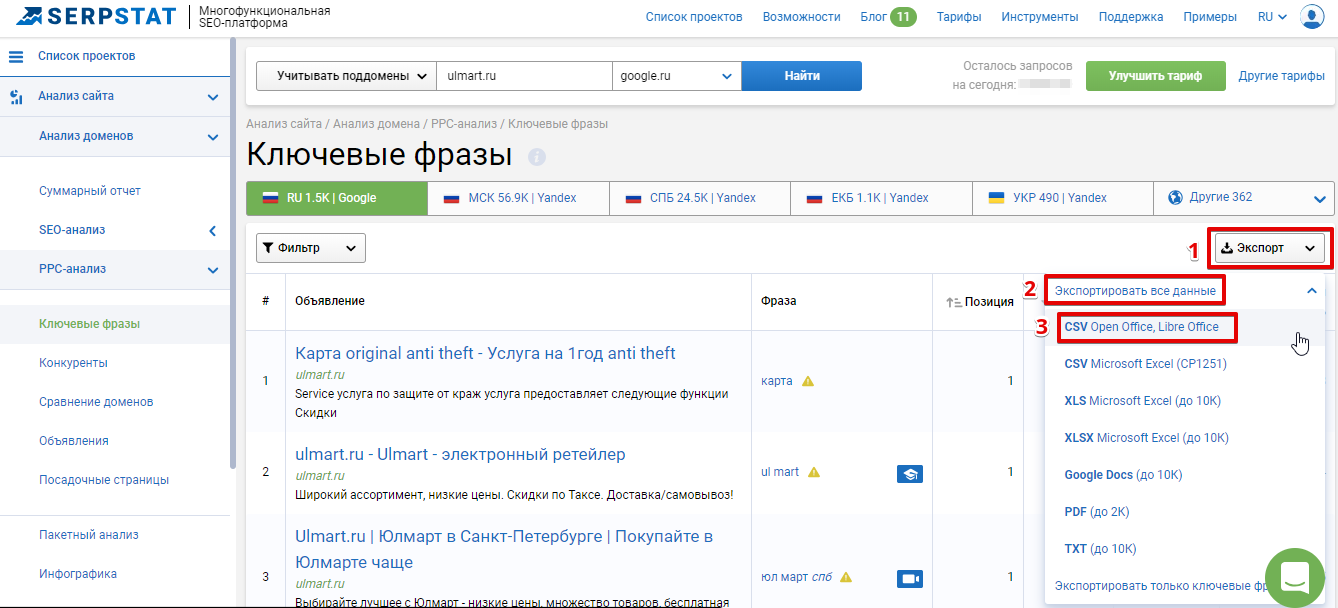Image resolution: width=1338 pixels, height=608 pixels.
Task: Click the Анализ сайта chart icon in sidebar
Action: point(16,97)
